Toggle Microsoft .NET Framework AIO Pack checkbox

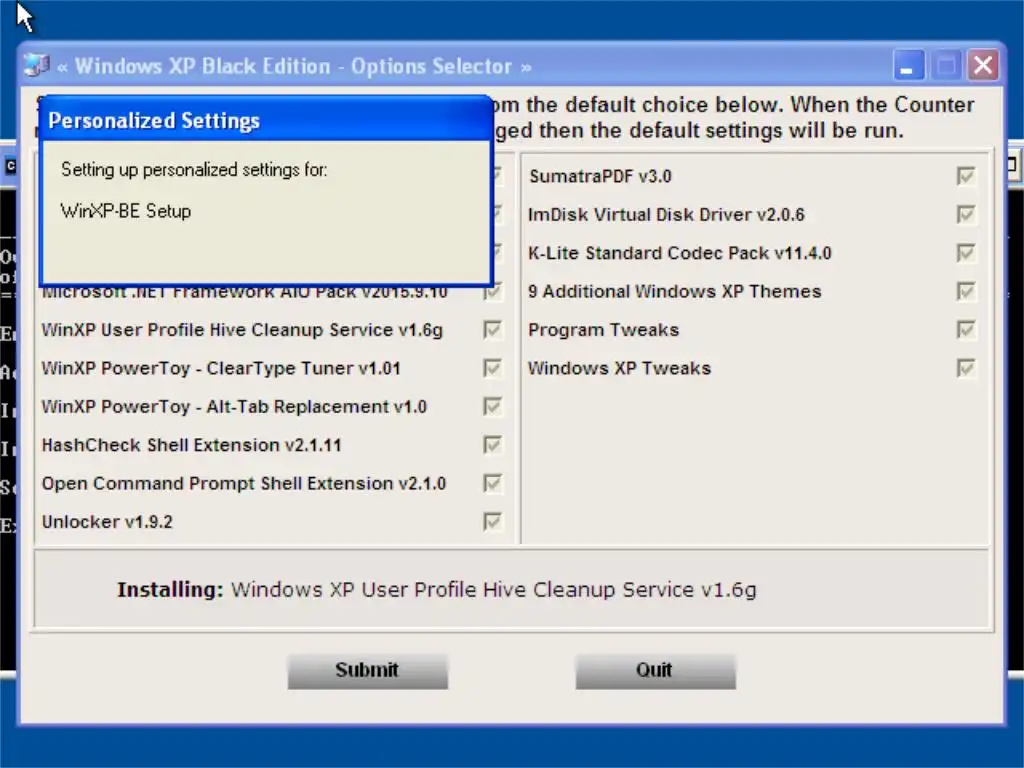tap(493, 293)
